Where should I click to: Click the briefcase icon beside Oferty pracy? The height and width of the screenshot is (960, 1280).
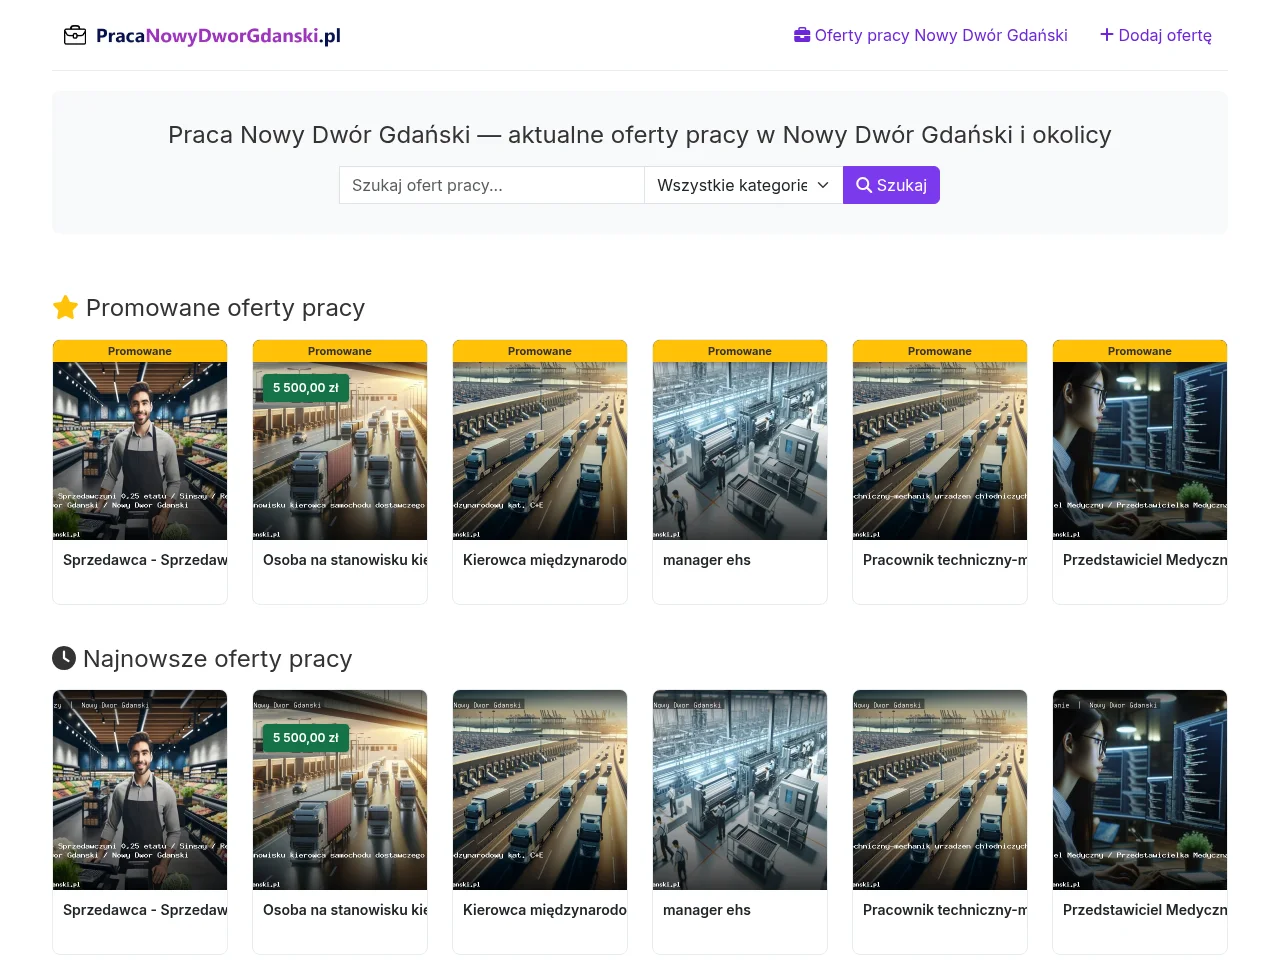point(802,35)
